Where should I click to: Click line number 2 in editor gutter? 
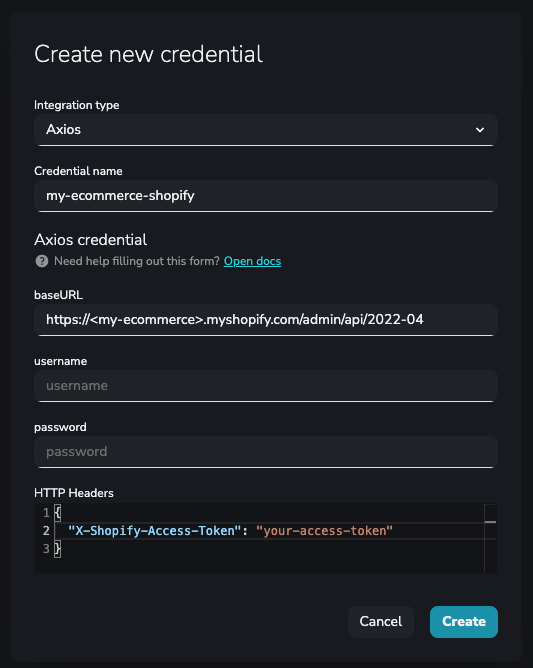tap(46, 531)
